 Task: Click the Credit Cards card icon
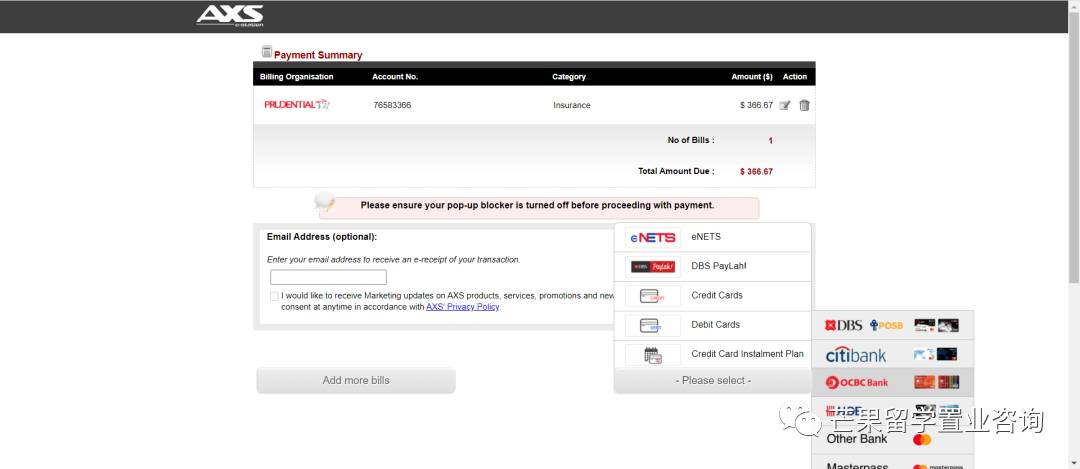coord(652,296)
